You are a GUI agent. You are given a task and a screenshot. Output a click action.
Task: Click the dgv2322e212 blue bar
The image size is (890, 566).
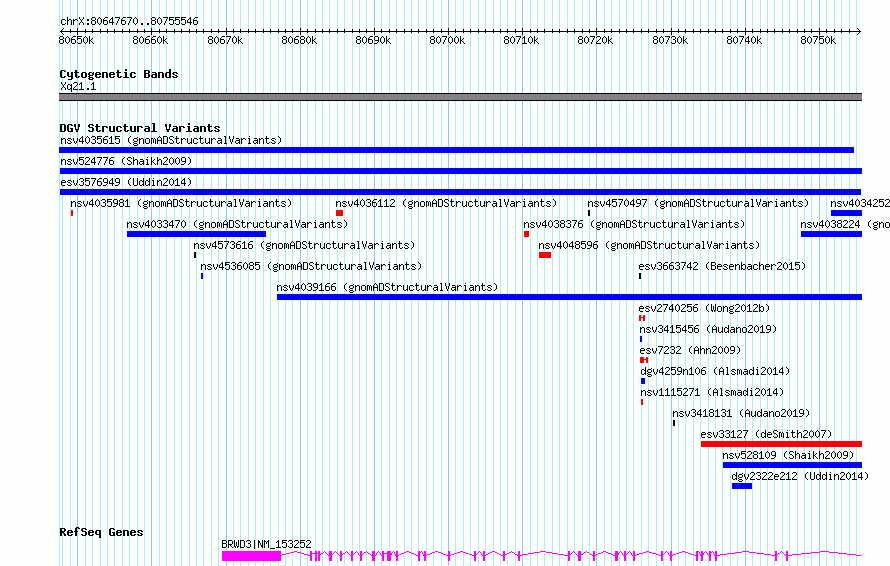click(x=742, y=486)
